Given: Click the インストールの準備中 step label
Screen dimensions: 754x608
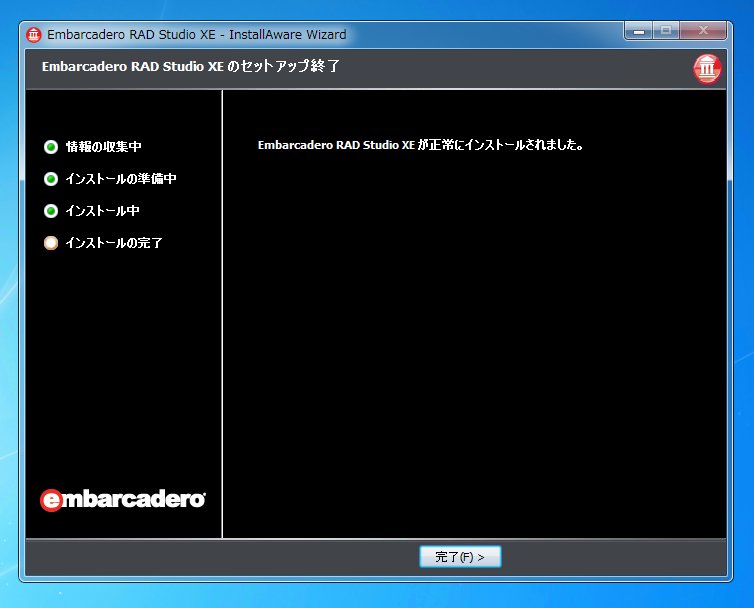Looking at the screenshot, I should click(121, 179).
